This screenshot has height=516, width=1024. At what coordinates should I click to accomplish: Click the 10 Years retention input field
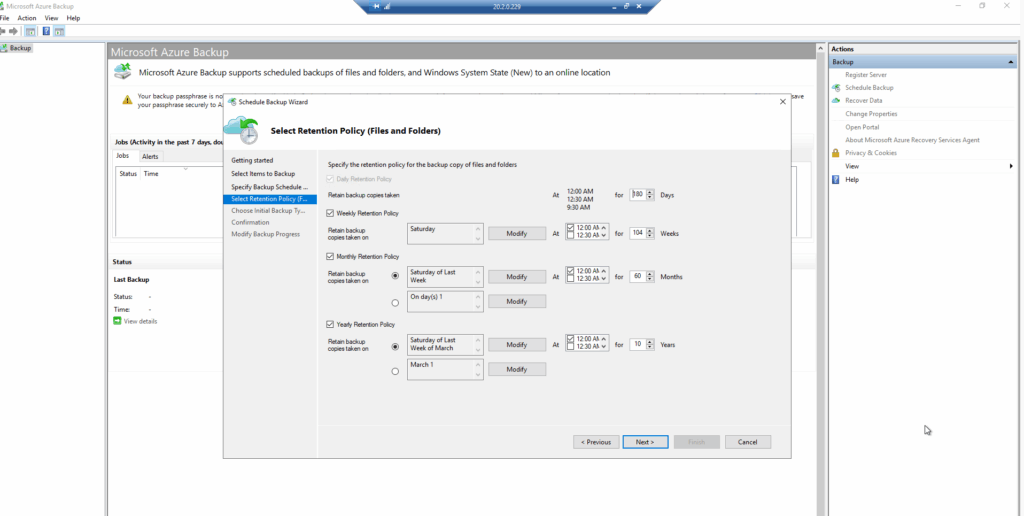(x=638, y=344)
